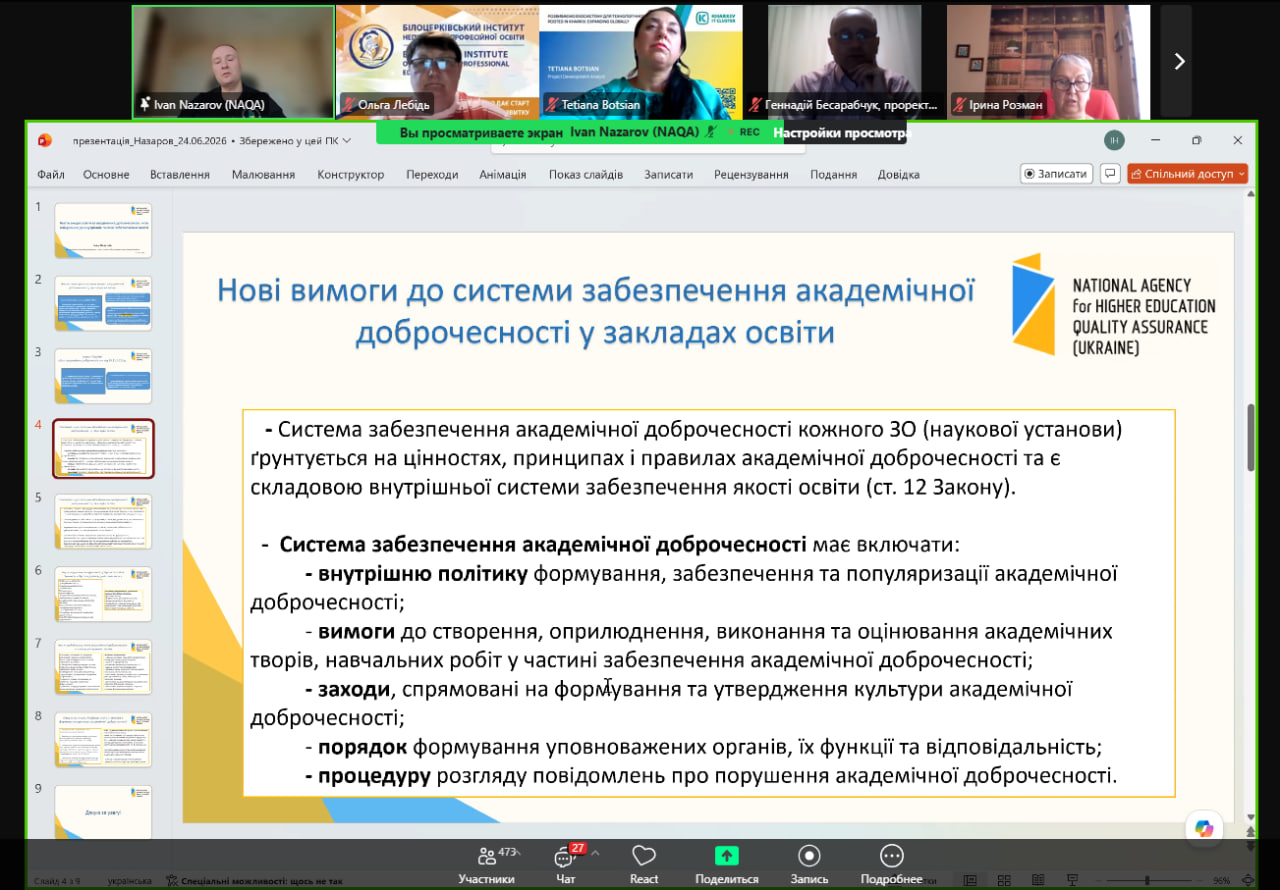1280x890 pixels.
Task: Click the українська language indicator
Action: [129, 881]
